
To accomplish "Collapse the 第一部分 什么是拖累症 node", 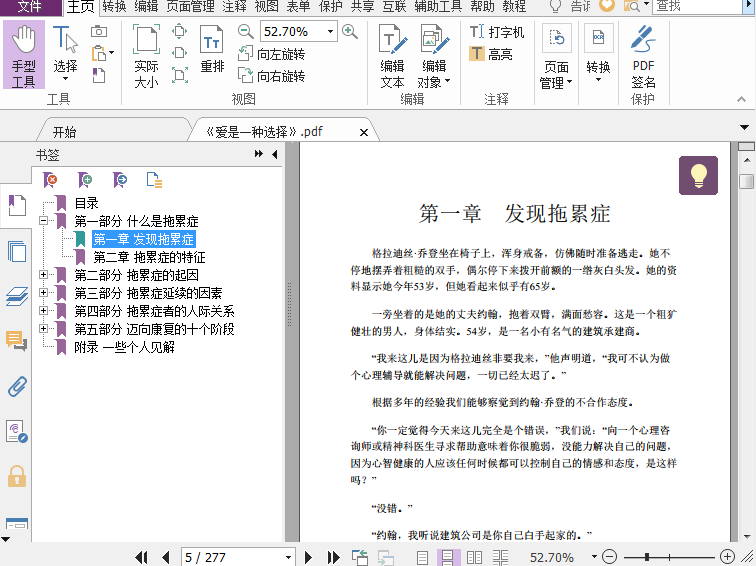I will 43,221.
